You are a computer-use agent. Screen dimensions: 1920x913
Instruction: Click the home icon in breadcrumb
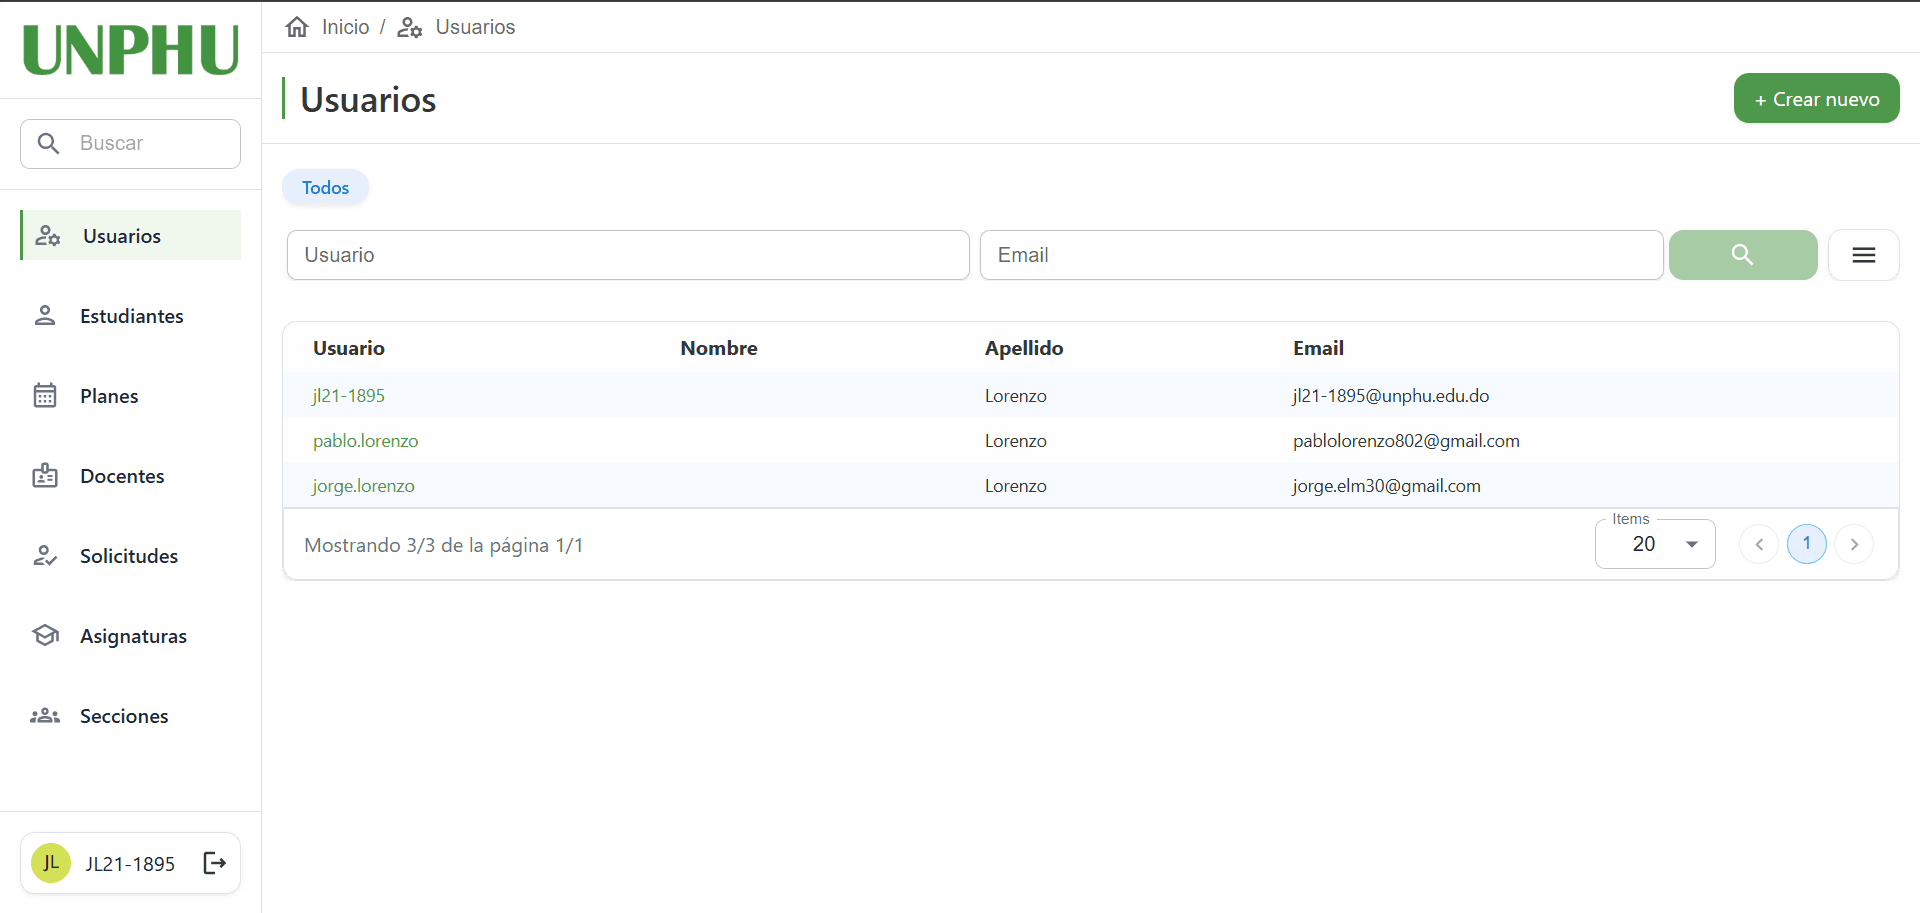297,27
